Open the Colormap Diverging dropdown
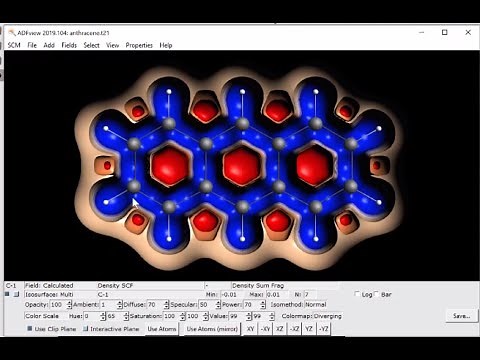Viewport: 480px width, 360px height. click(328, 316)
